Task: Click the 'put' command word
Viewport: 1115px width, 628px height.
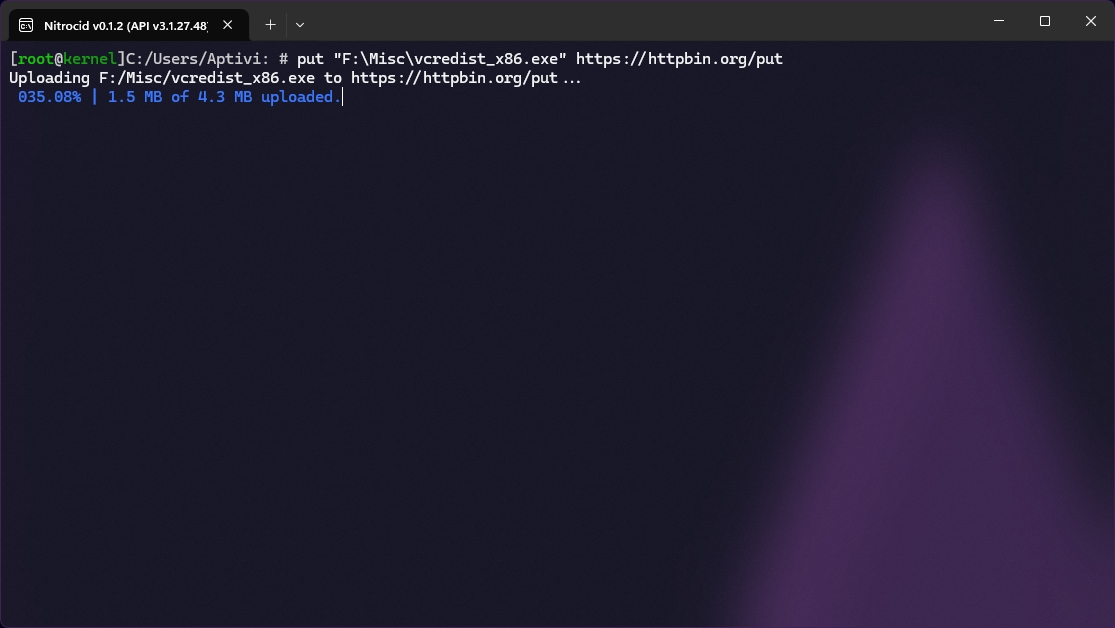Action: pyautogui.click(x=310, y=59)
